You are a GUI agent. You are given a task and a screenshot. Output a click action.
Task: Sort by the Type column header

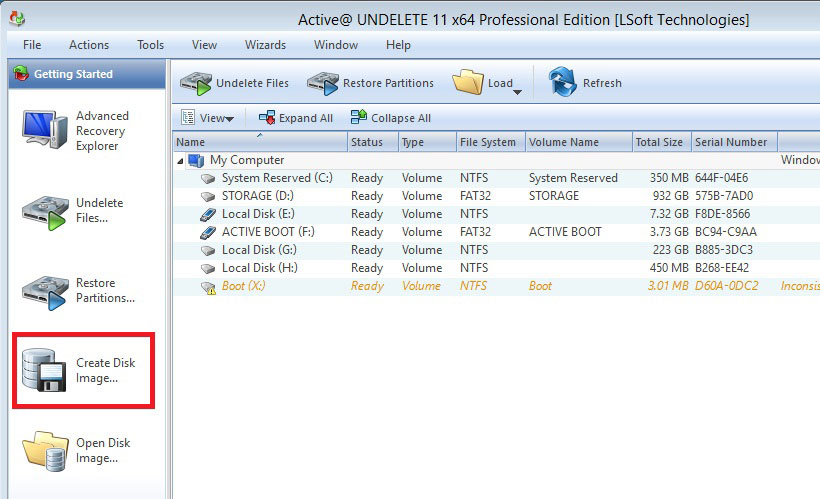(428, 142)
